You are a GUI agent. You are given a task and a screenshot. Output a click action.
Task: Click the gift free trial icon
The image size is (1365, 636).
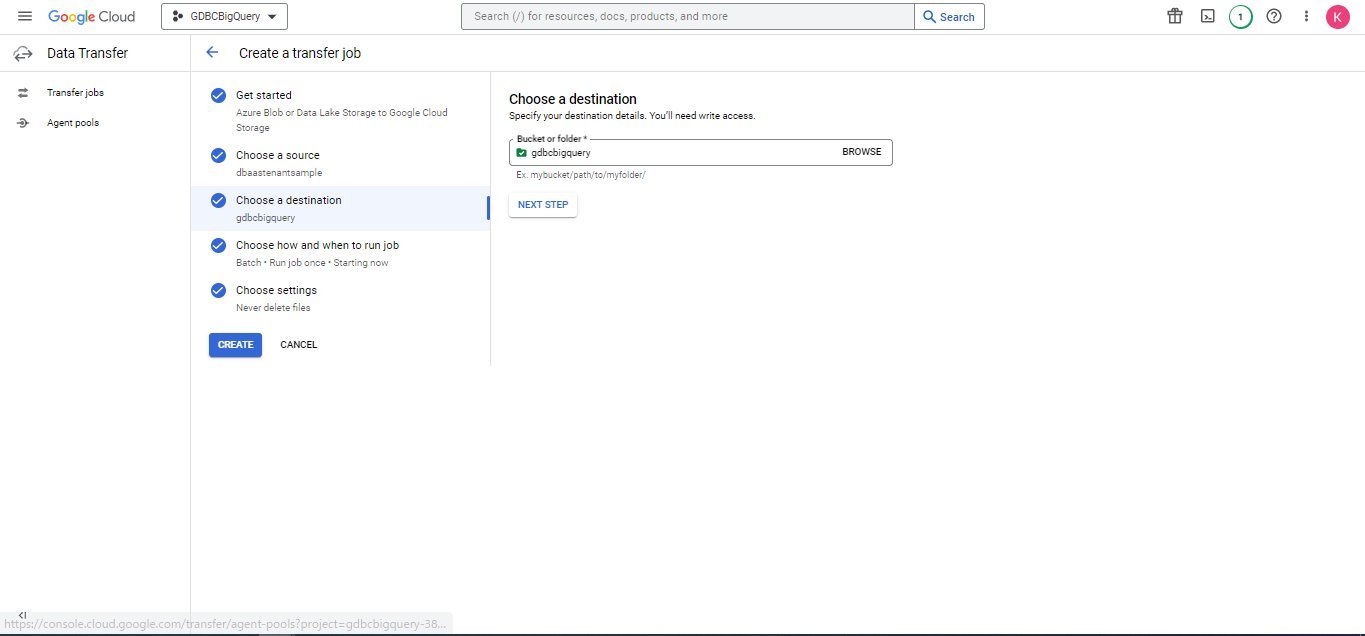point(1175,16)
